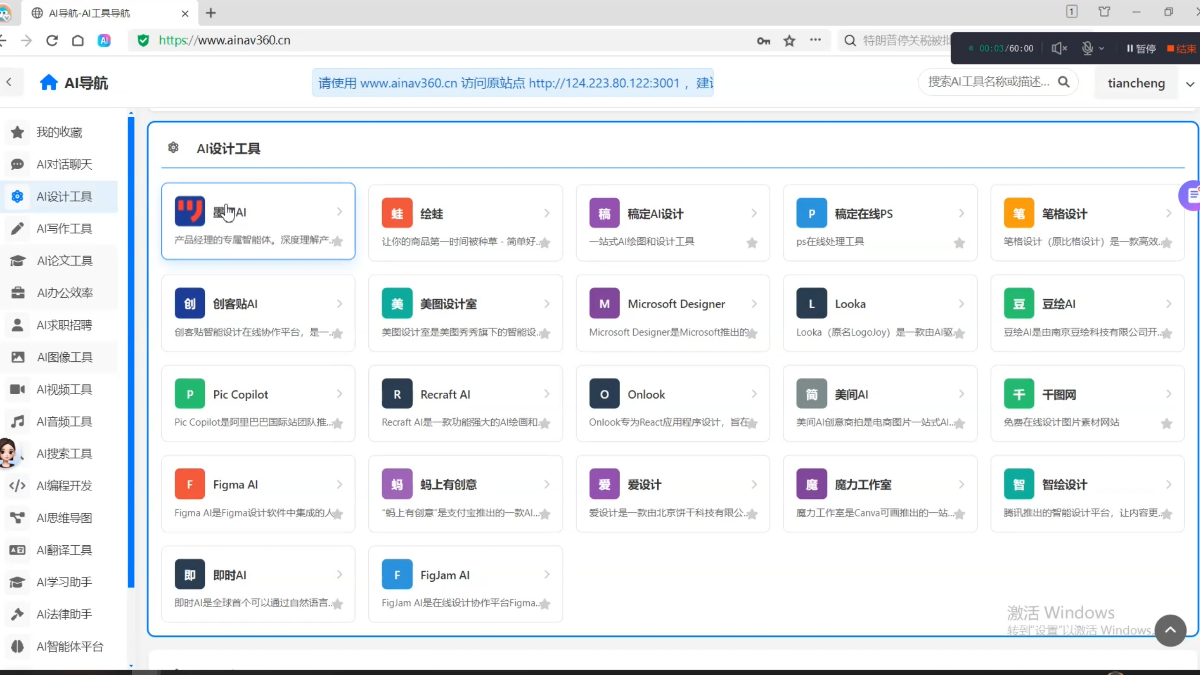Click the AI编程开发 code brackets icon

click(18, 486)
